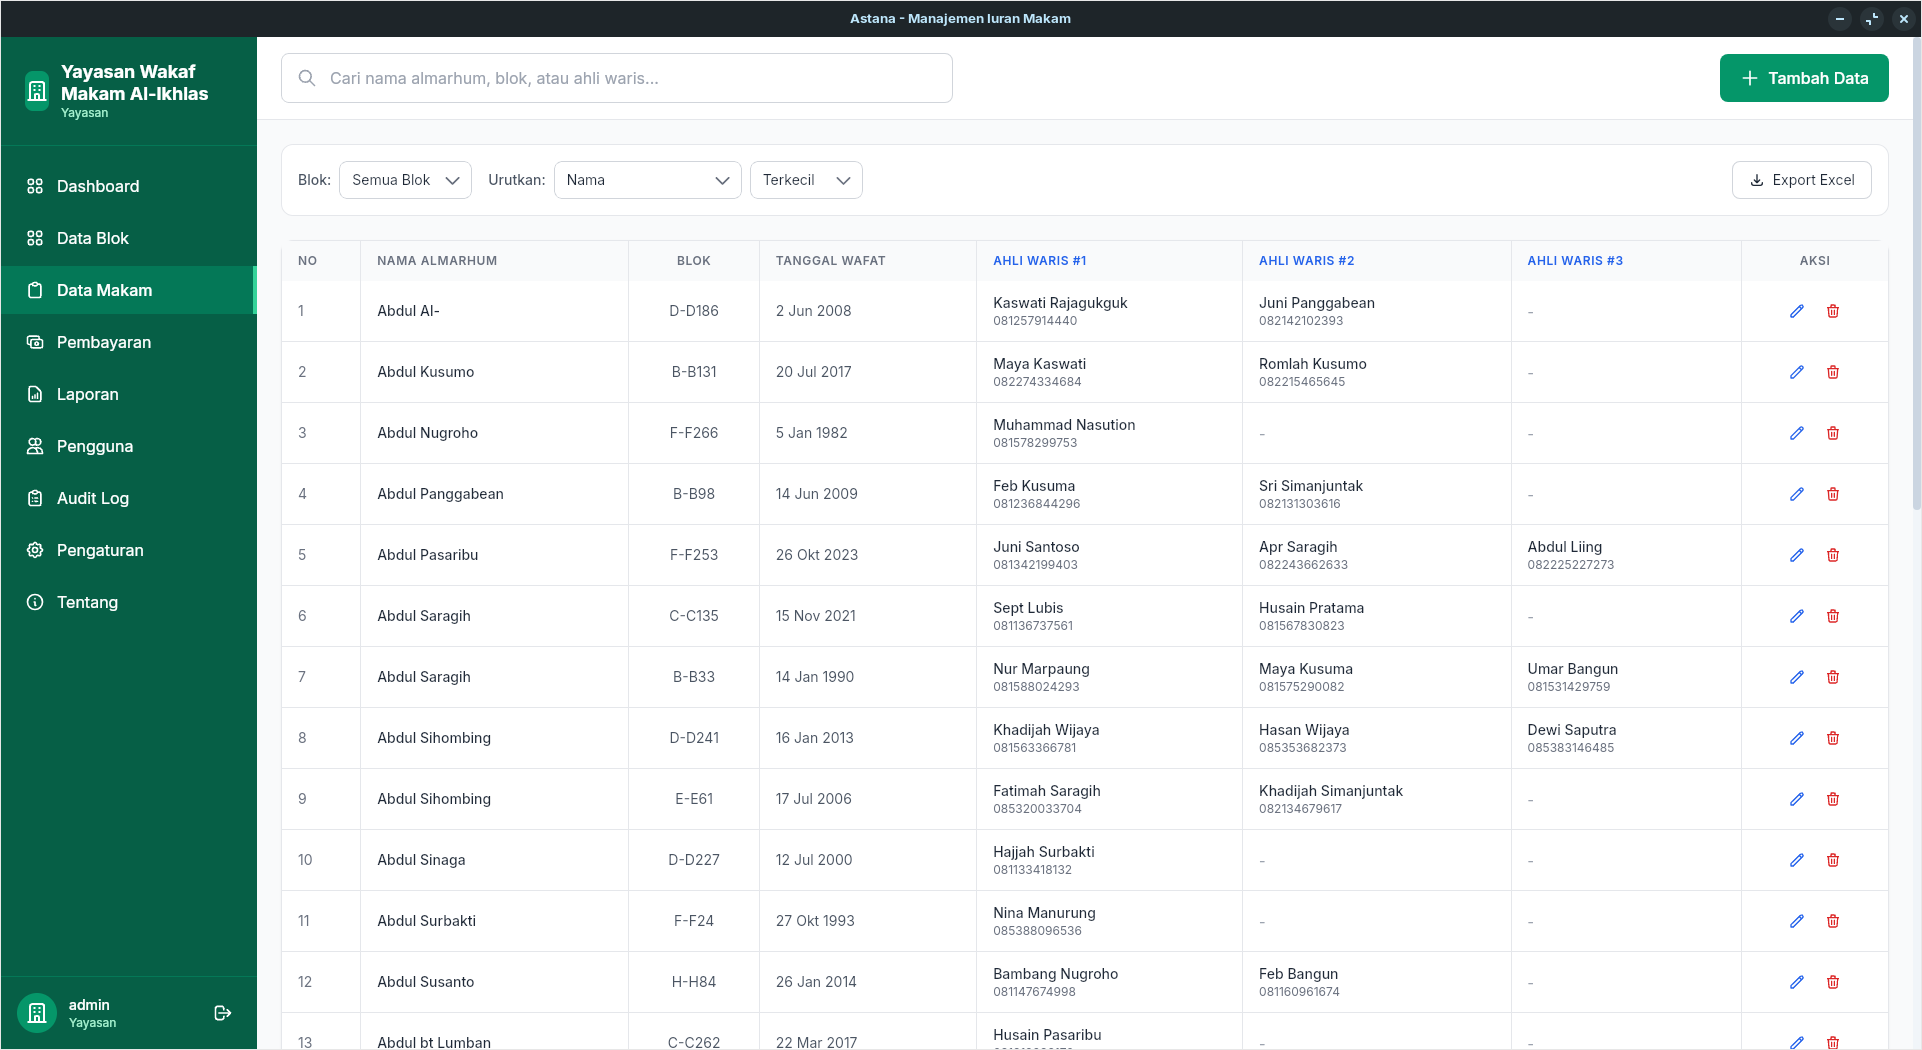Click the Ahli Waris #1 column header
This screenshot has width=1922, height=1050.
pos(1039,261)
